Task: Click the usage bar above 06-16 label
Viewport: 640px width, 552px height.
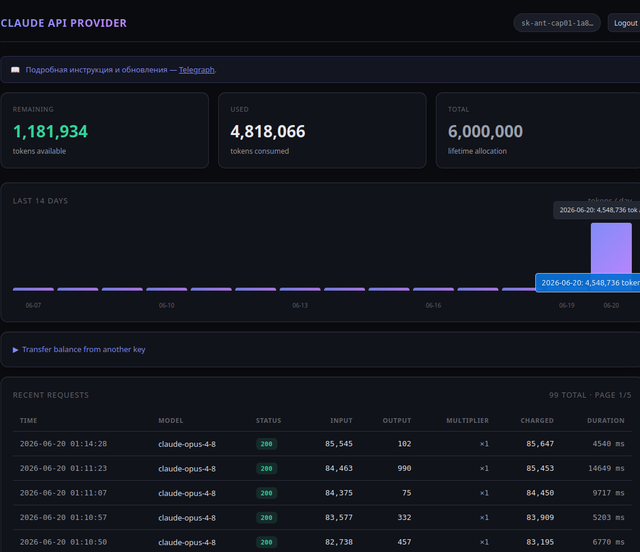Action: (x=433, y=289)
